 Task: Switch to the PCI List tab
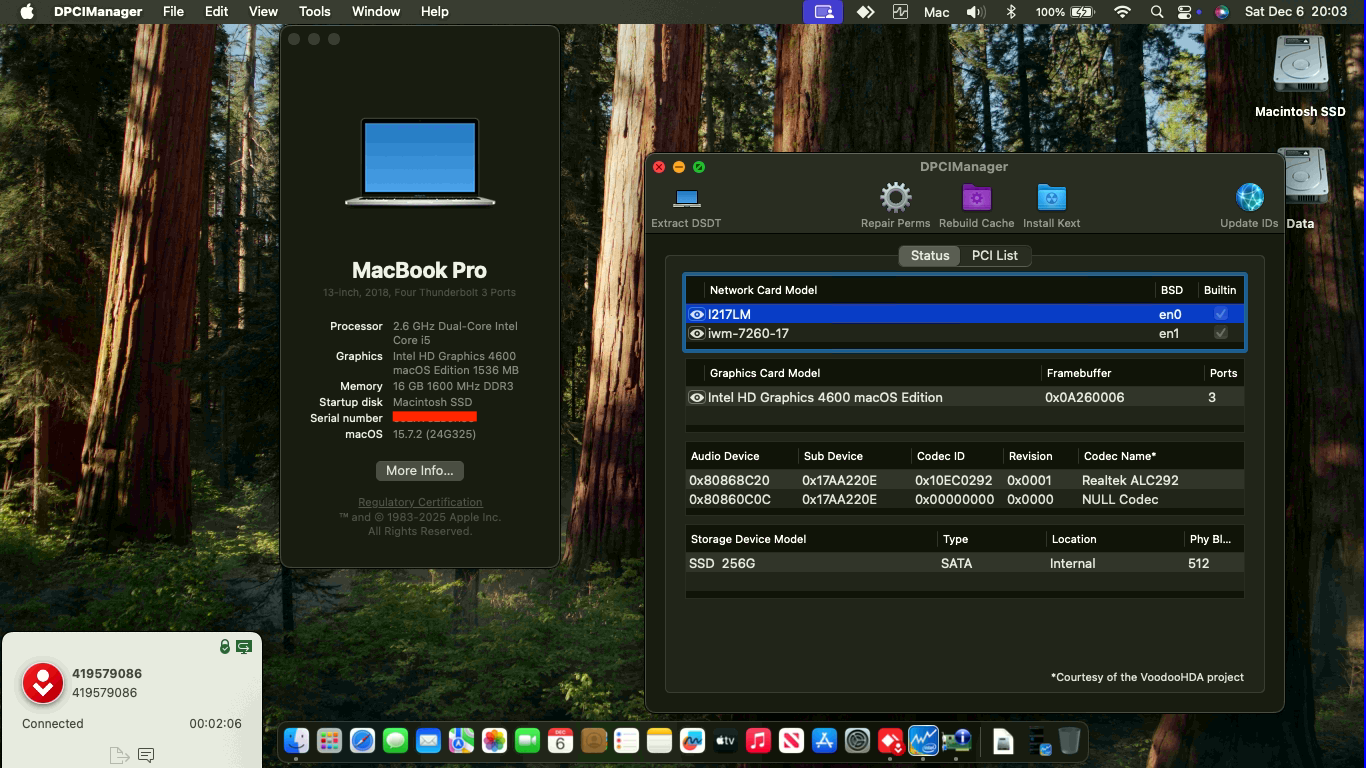point(994,256)
